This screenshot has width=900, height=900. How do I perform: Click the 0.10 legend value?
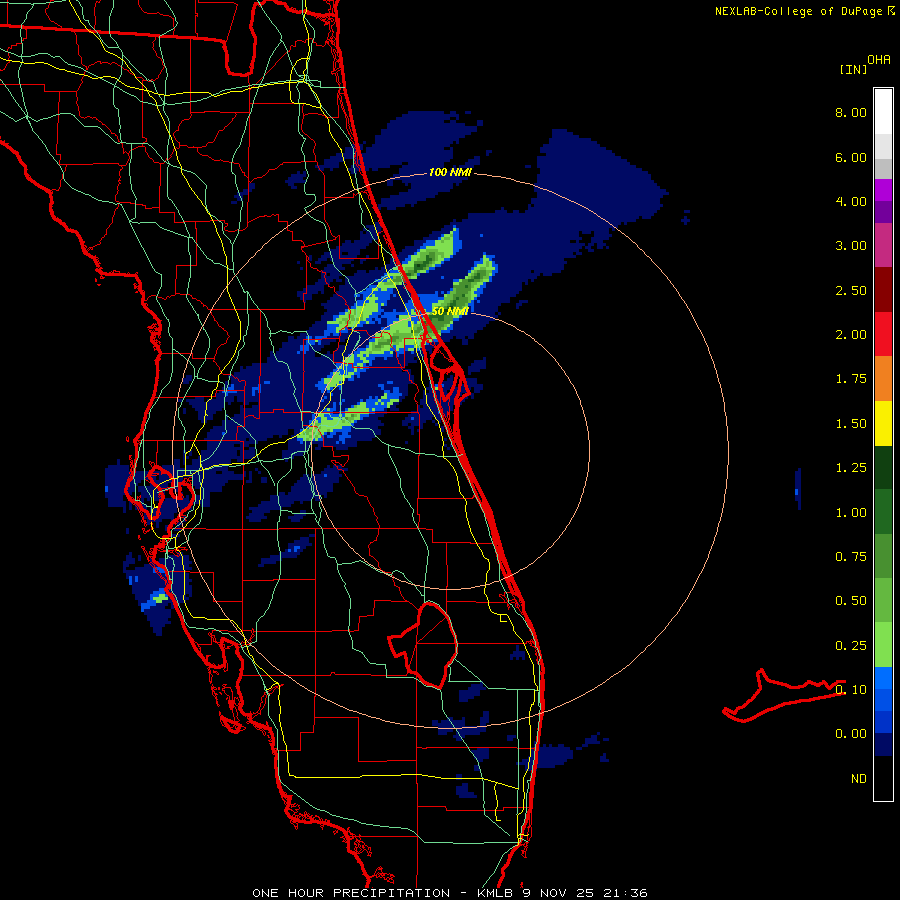851,690
